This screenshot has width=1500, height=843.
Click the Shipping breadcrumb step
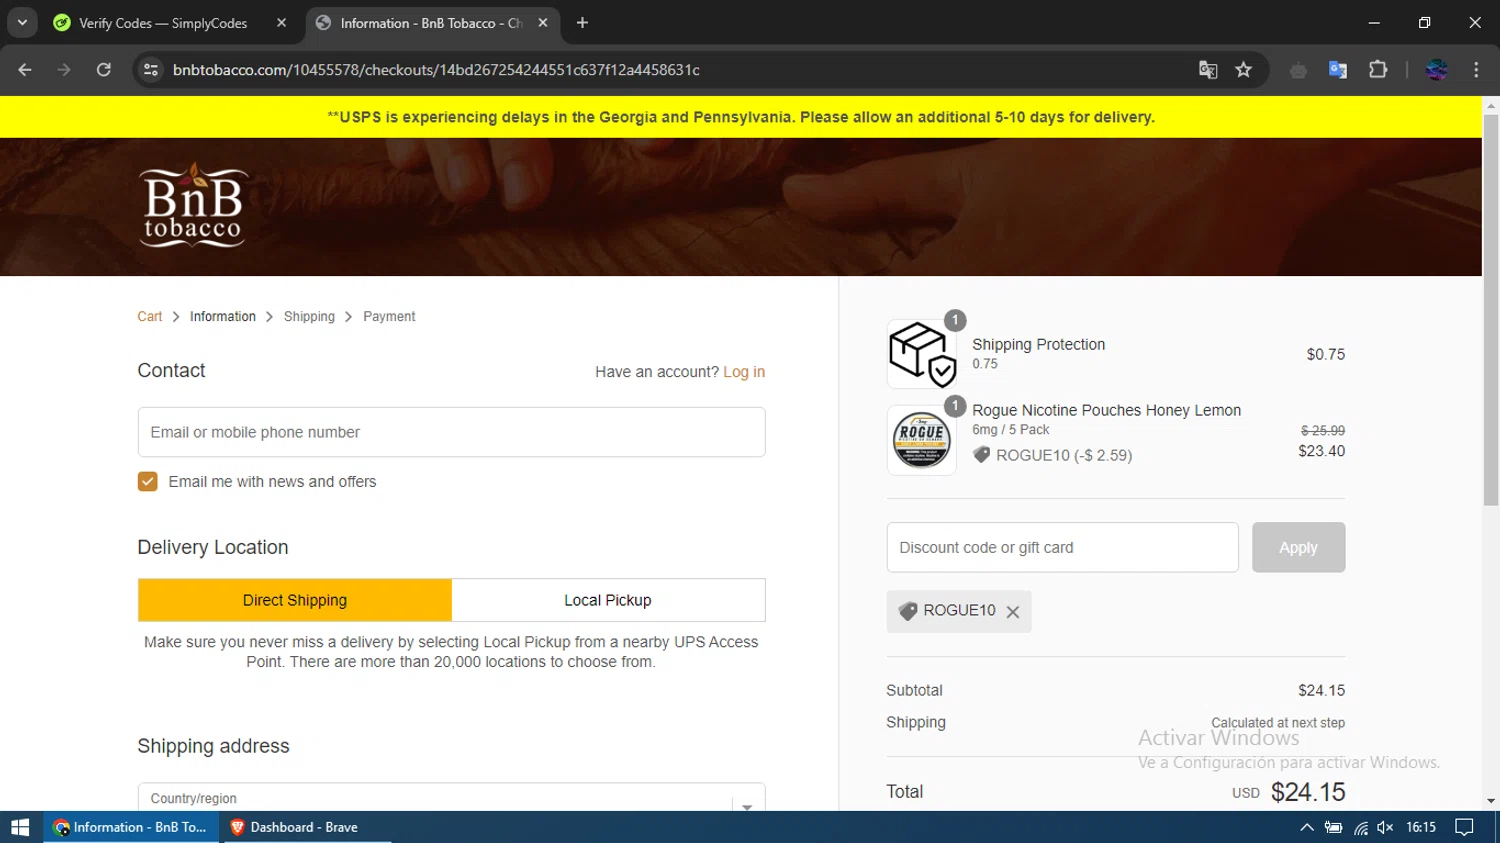tap(309, 317)
